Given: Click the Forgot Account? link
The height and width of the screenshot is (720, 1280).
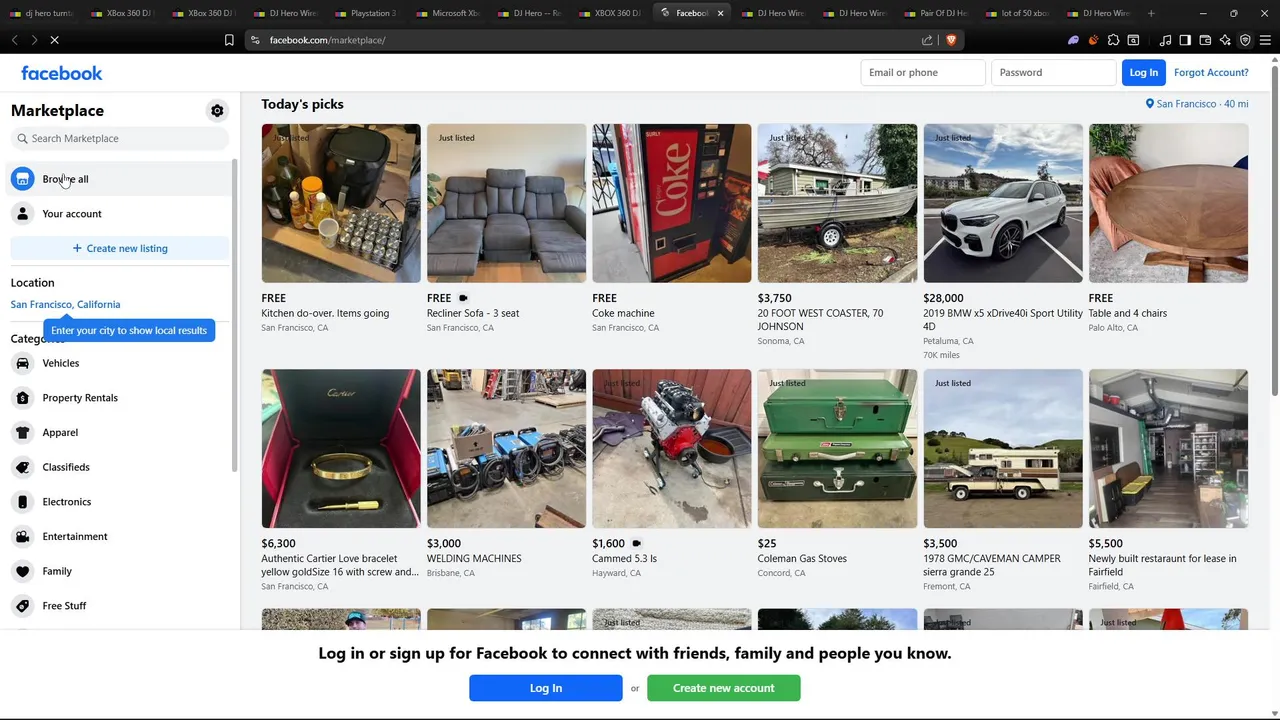Looking at the screenshot, I should pos(1211,73).
